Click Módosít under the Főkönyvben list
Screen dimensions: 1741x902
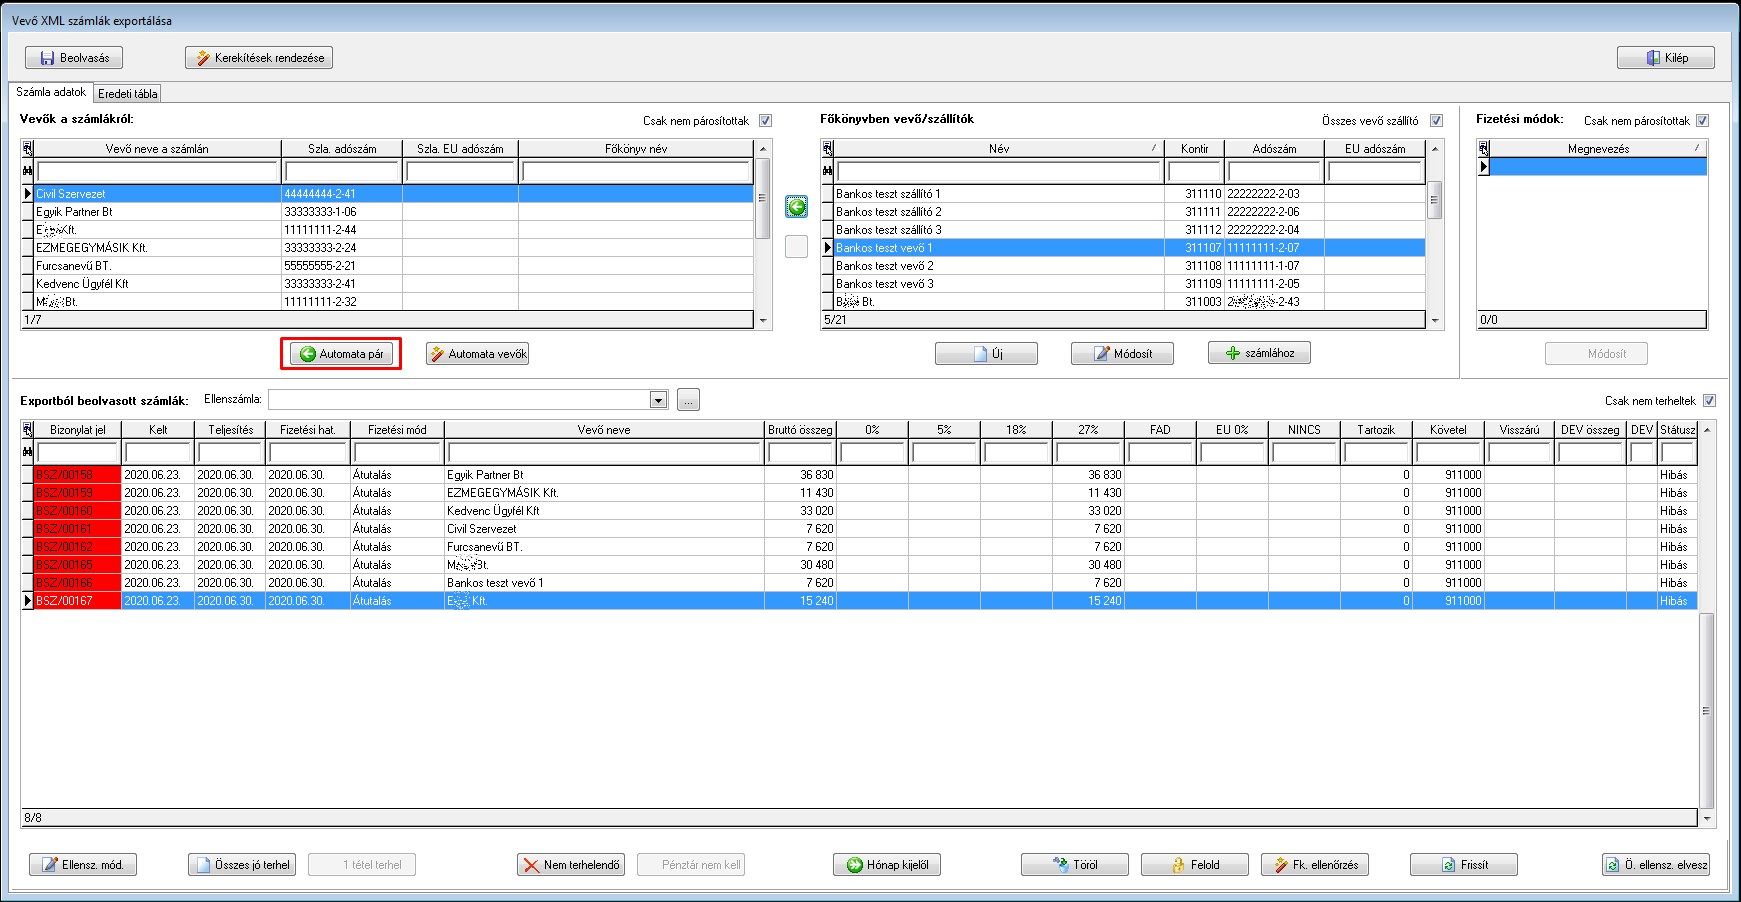pyautogui.click(x=1122, y=354)
